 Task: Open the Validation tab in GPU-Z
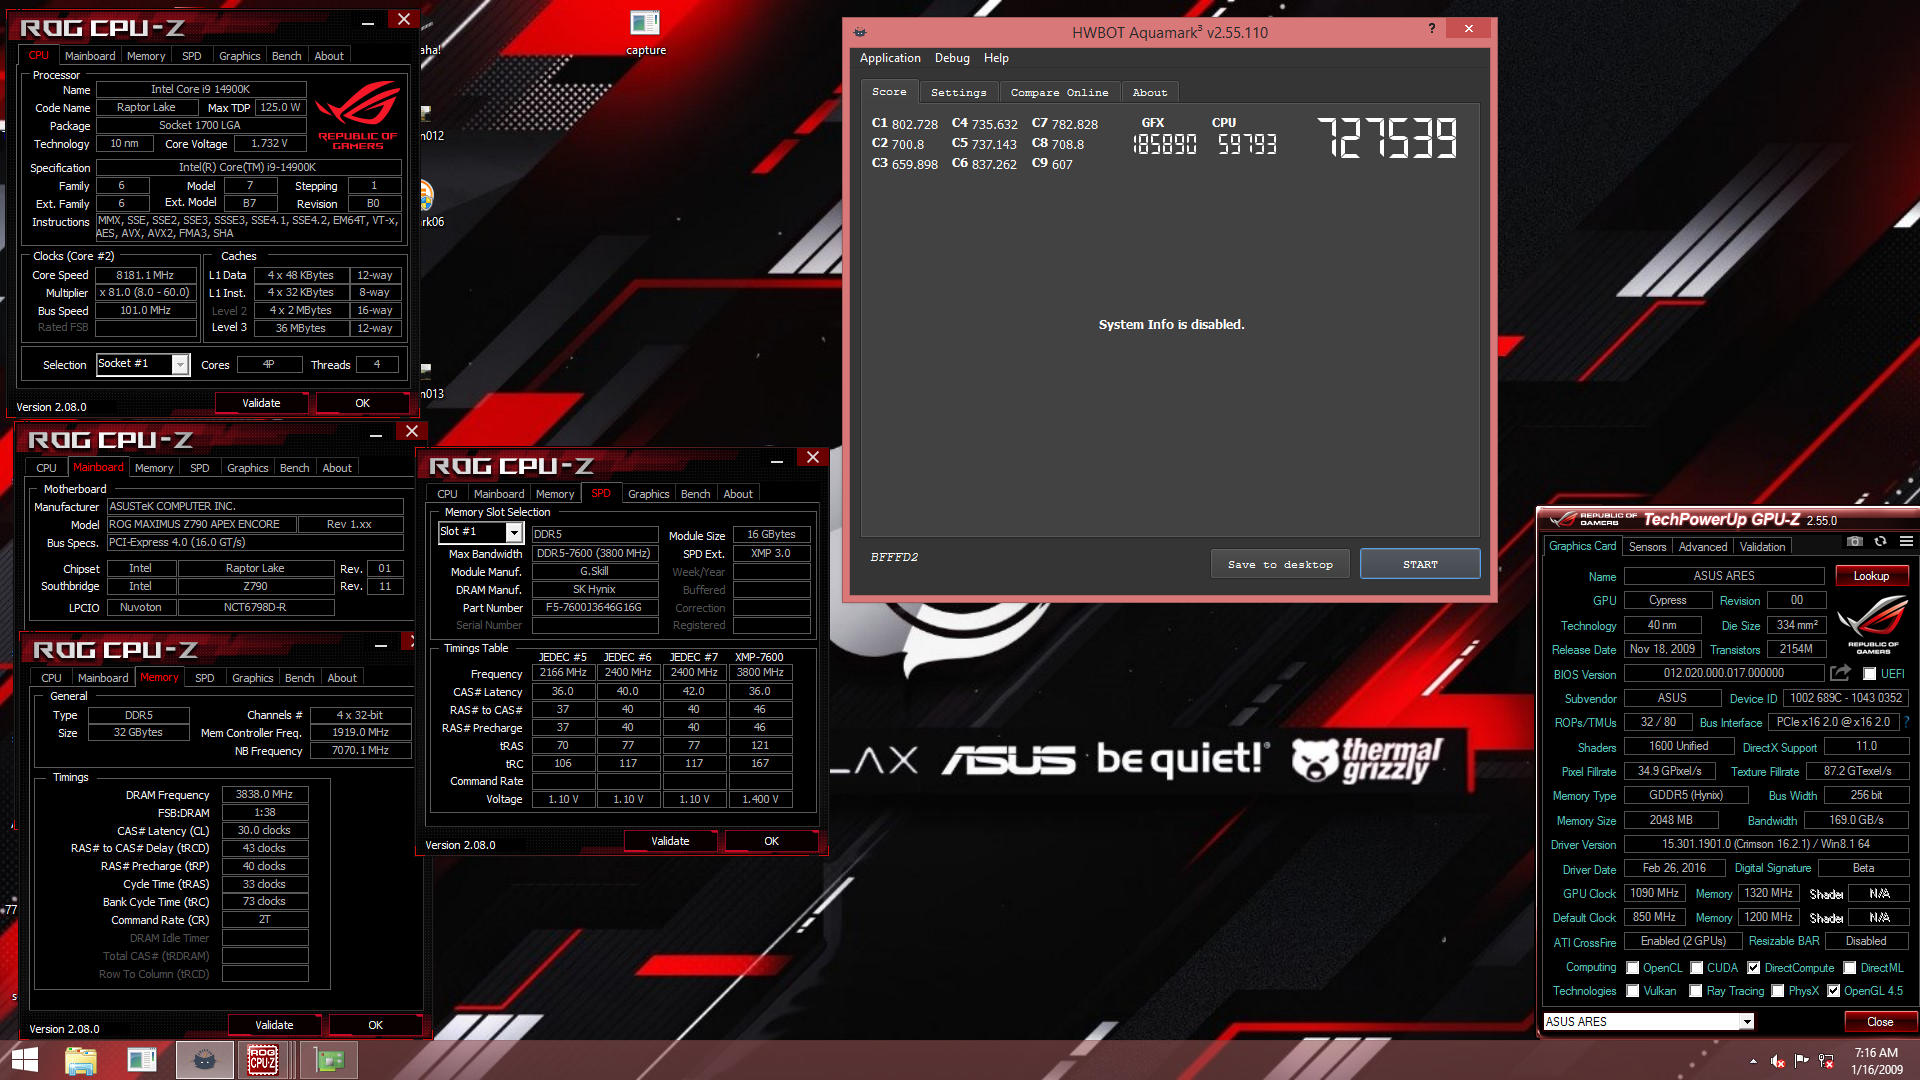(x=1762, y=547)
